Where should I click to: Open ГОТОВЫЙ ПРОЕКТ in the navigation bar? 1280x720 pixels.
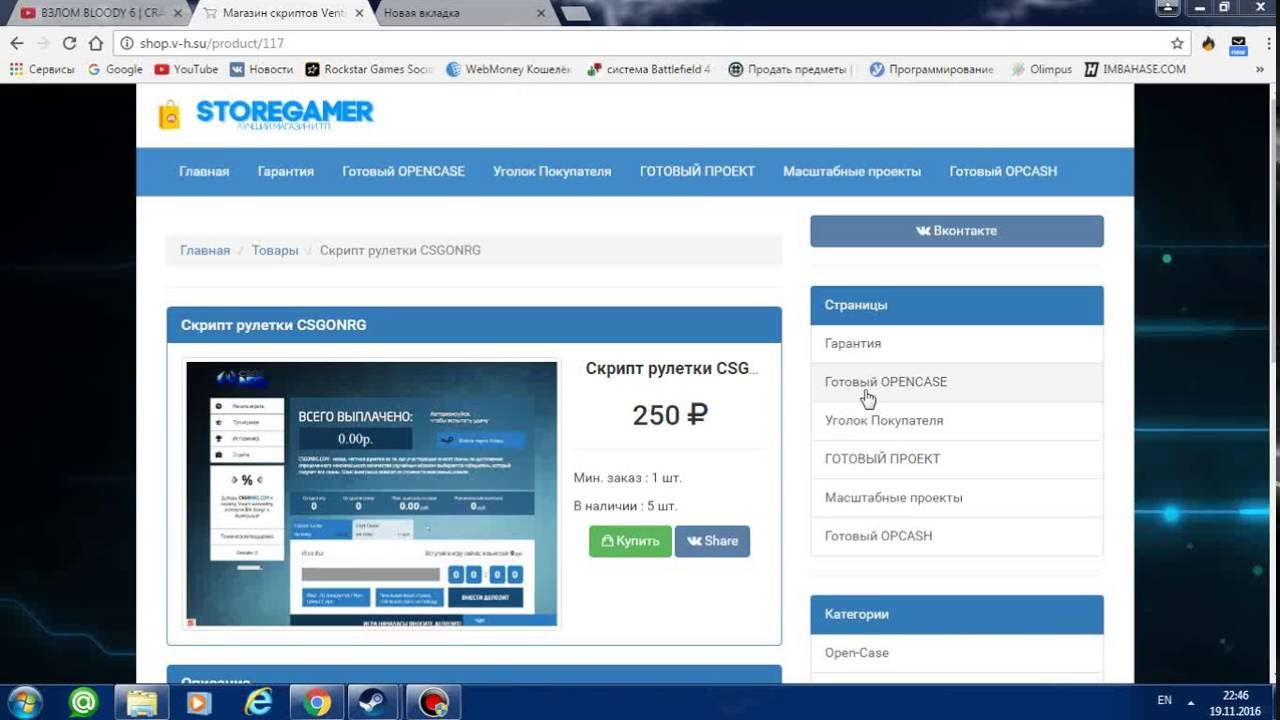[697, 171]
